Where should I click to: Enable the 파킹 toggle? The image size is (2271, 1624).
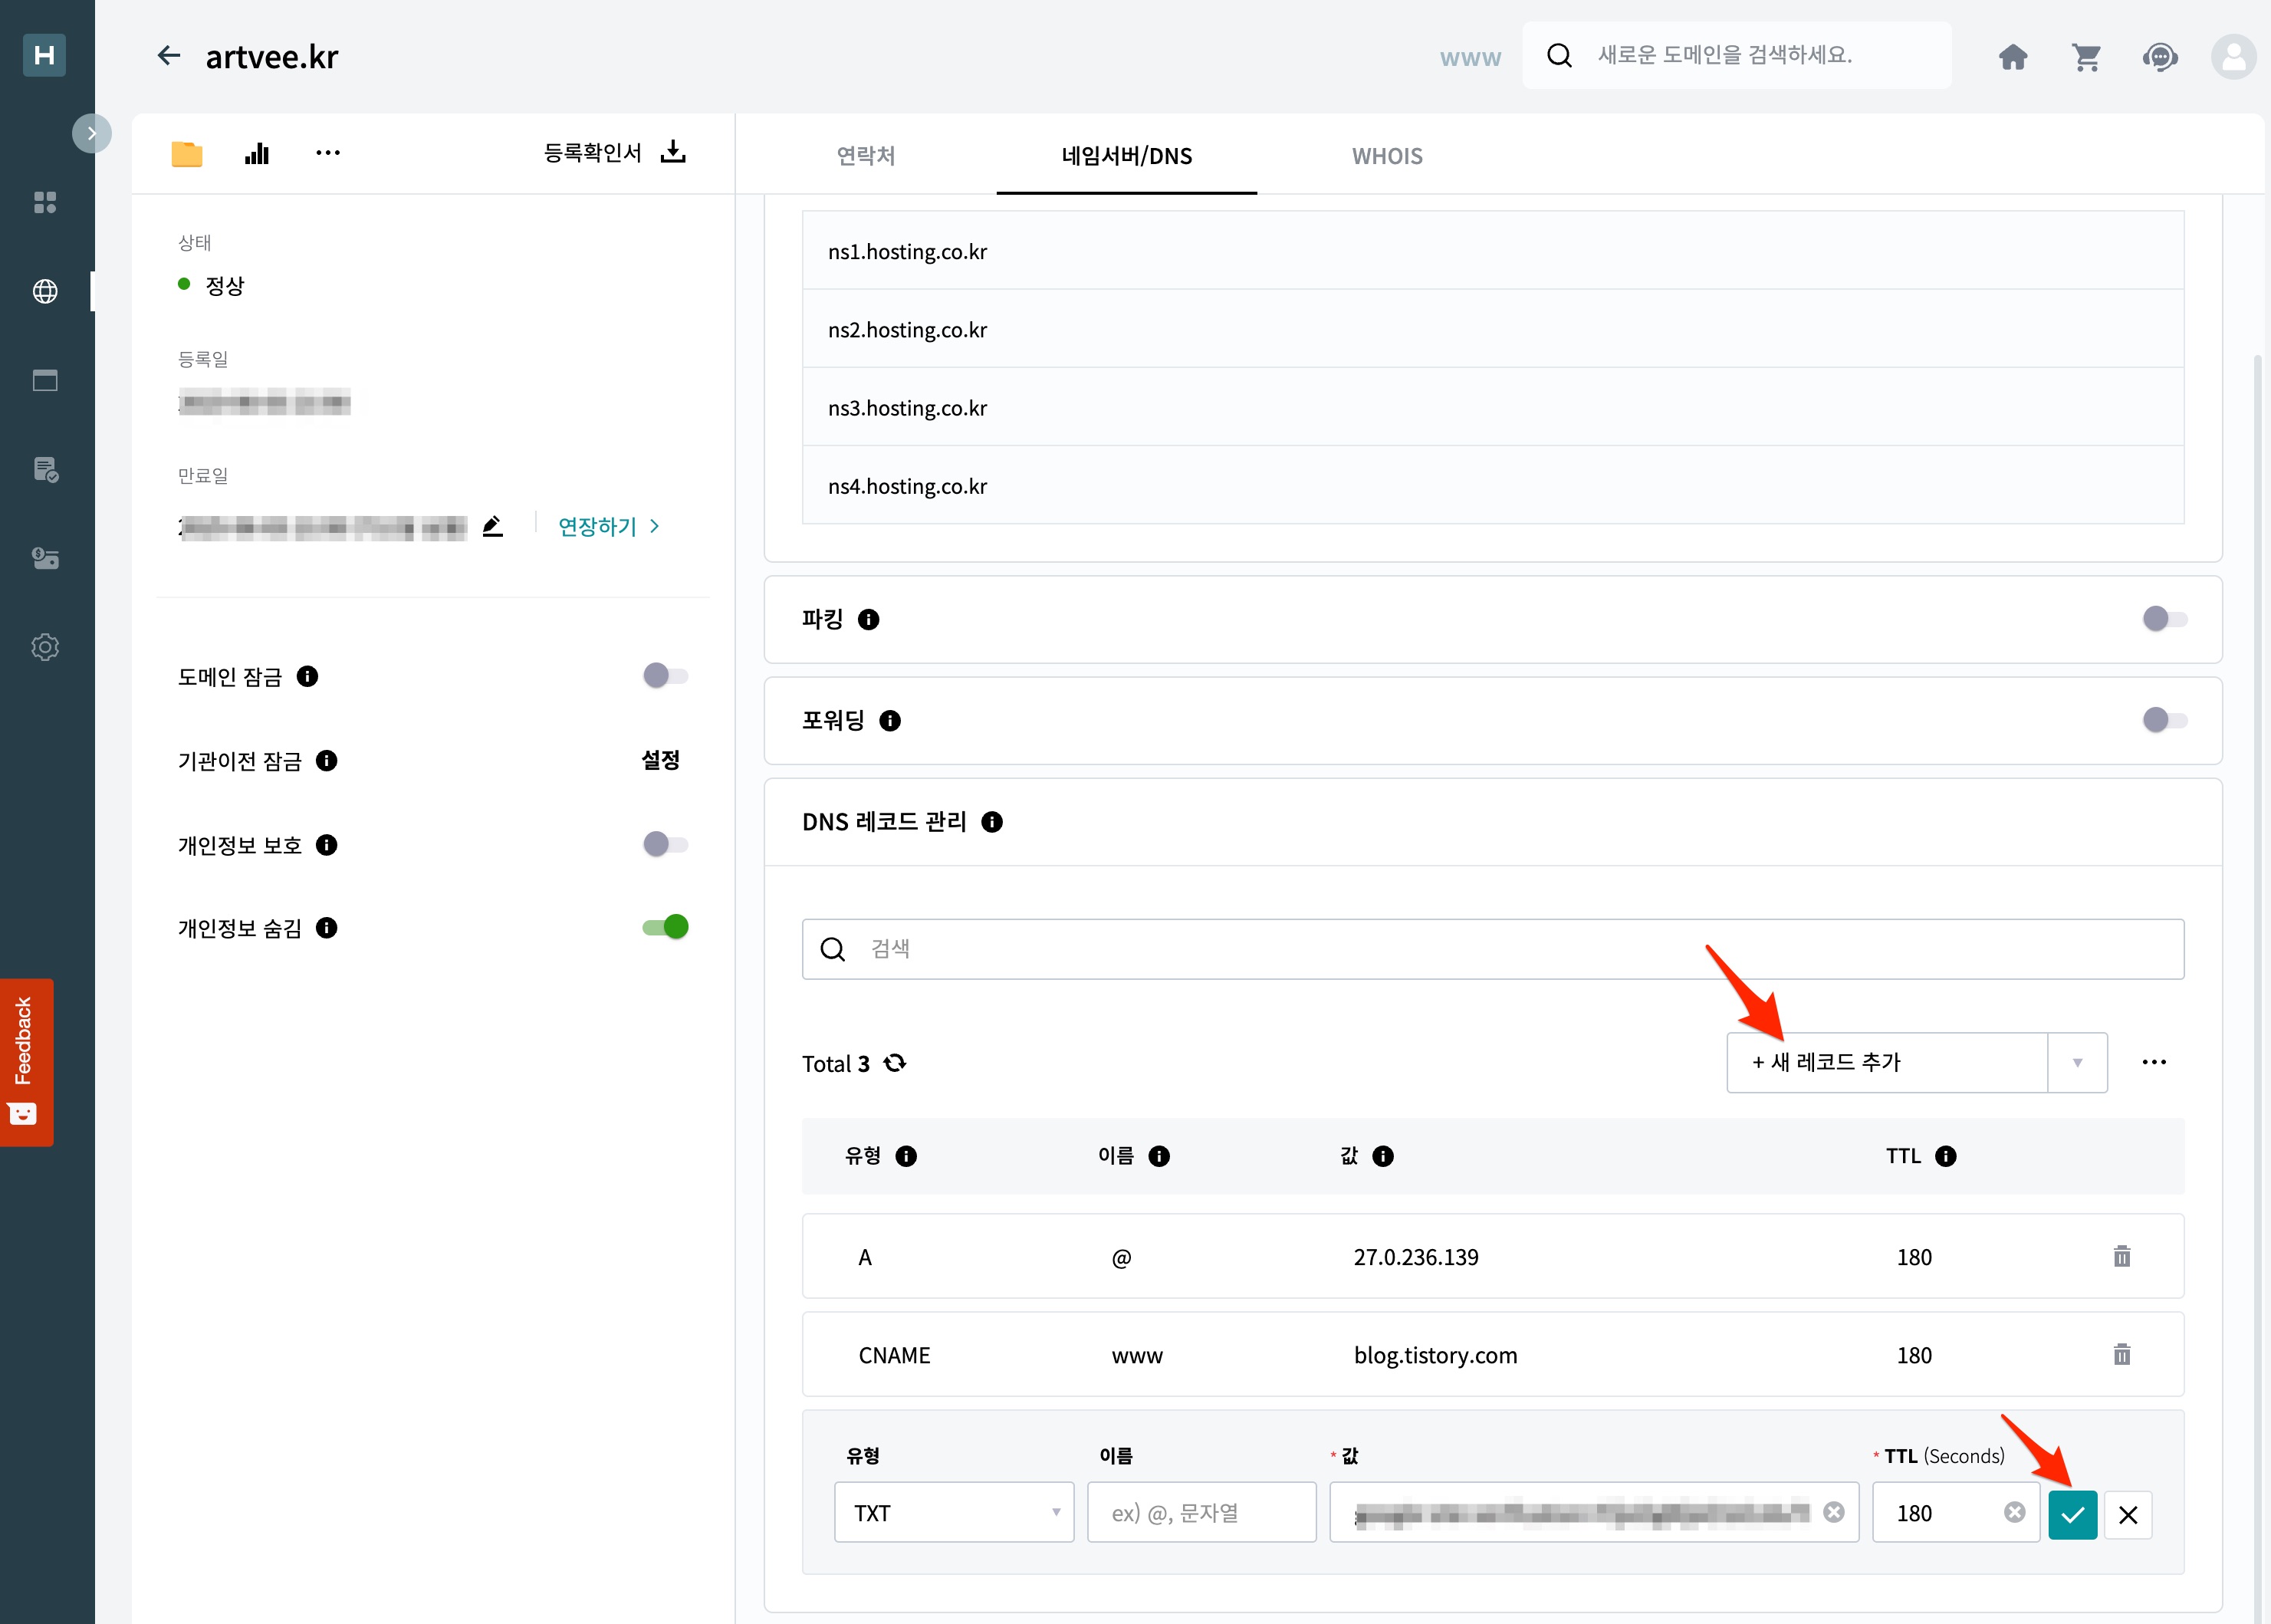[2164, 619]
